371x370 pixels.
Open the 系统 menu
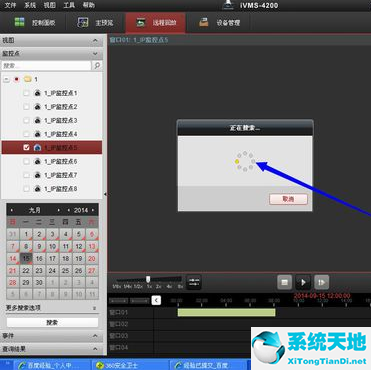click(x=30, y=5)
